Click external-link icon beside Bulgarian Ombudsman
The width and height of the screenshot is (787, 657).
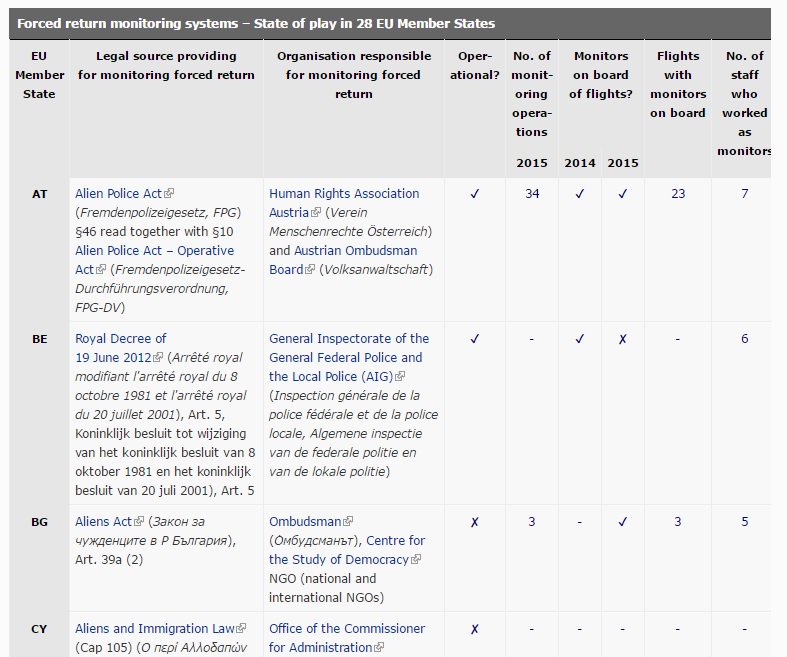pos(348,521)
